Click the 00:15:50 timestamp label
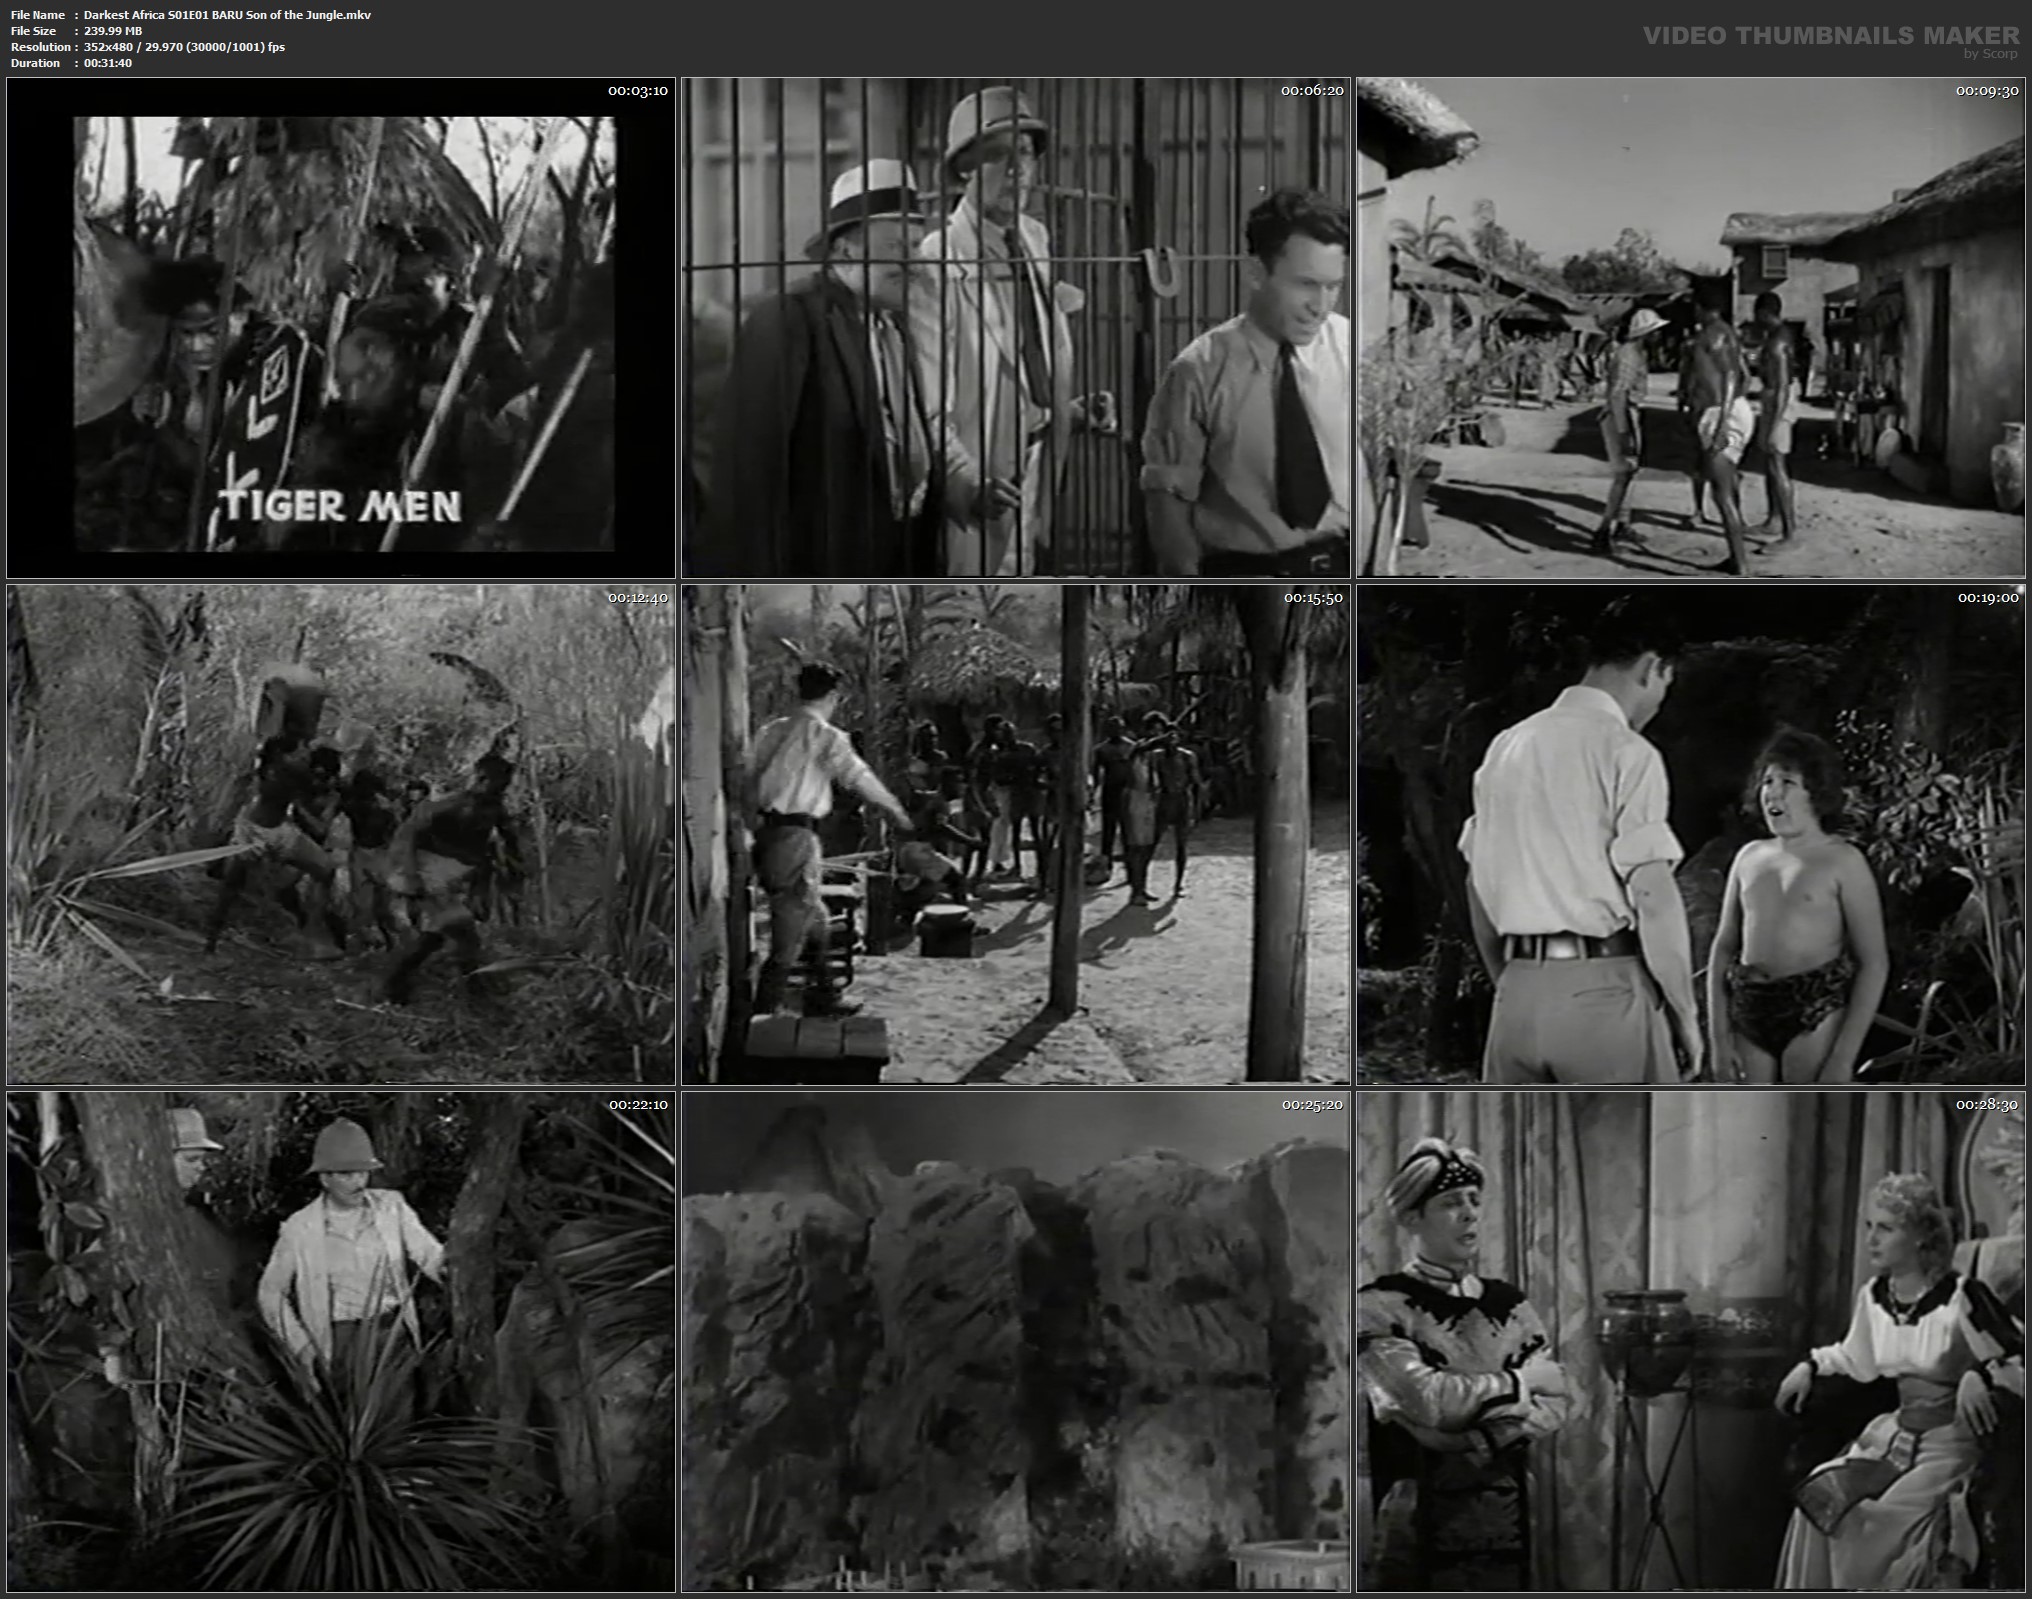The width and height of the screenshot is (2032, 1599). [x=1312, y=598]
